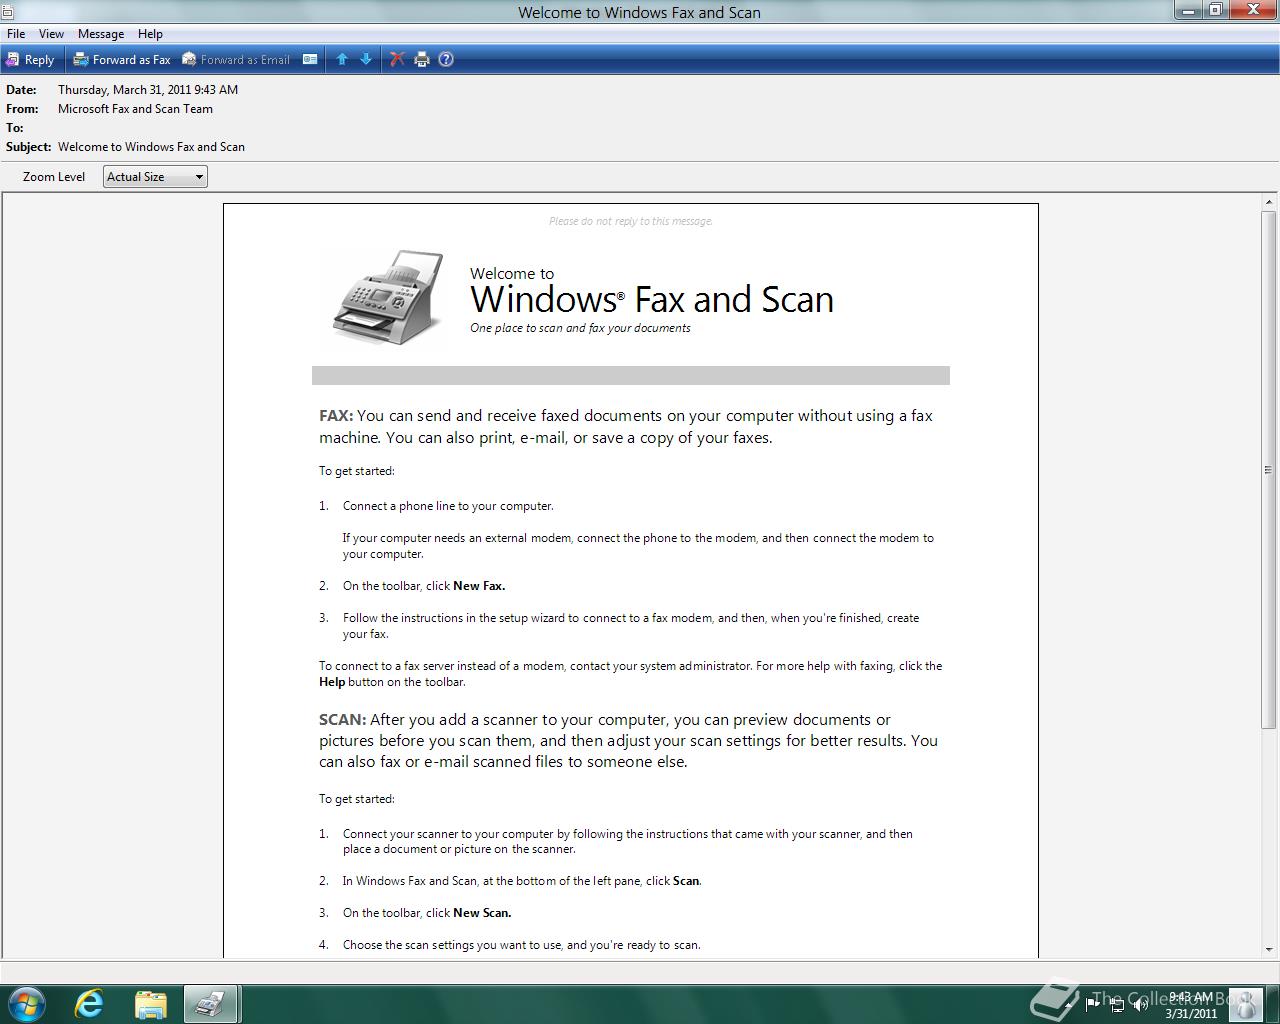Click the fax machine illustration

tap(389, 297)
